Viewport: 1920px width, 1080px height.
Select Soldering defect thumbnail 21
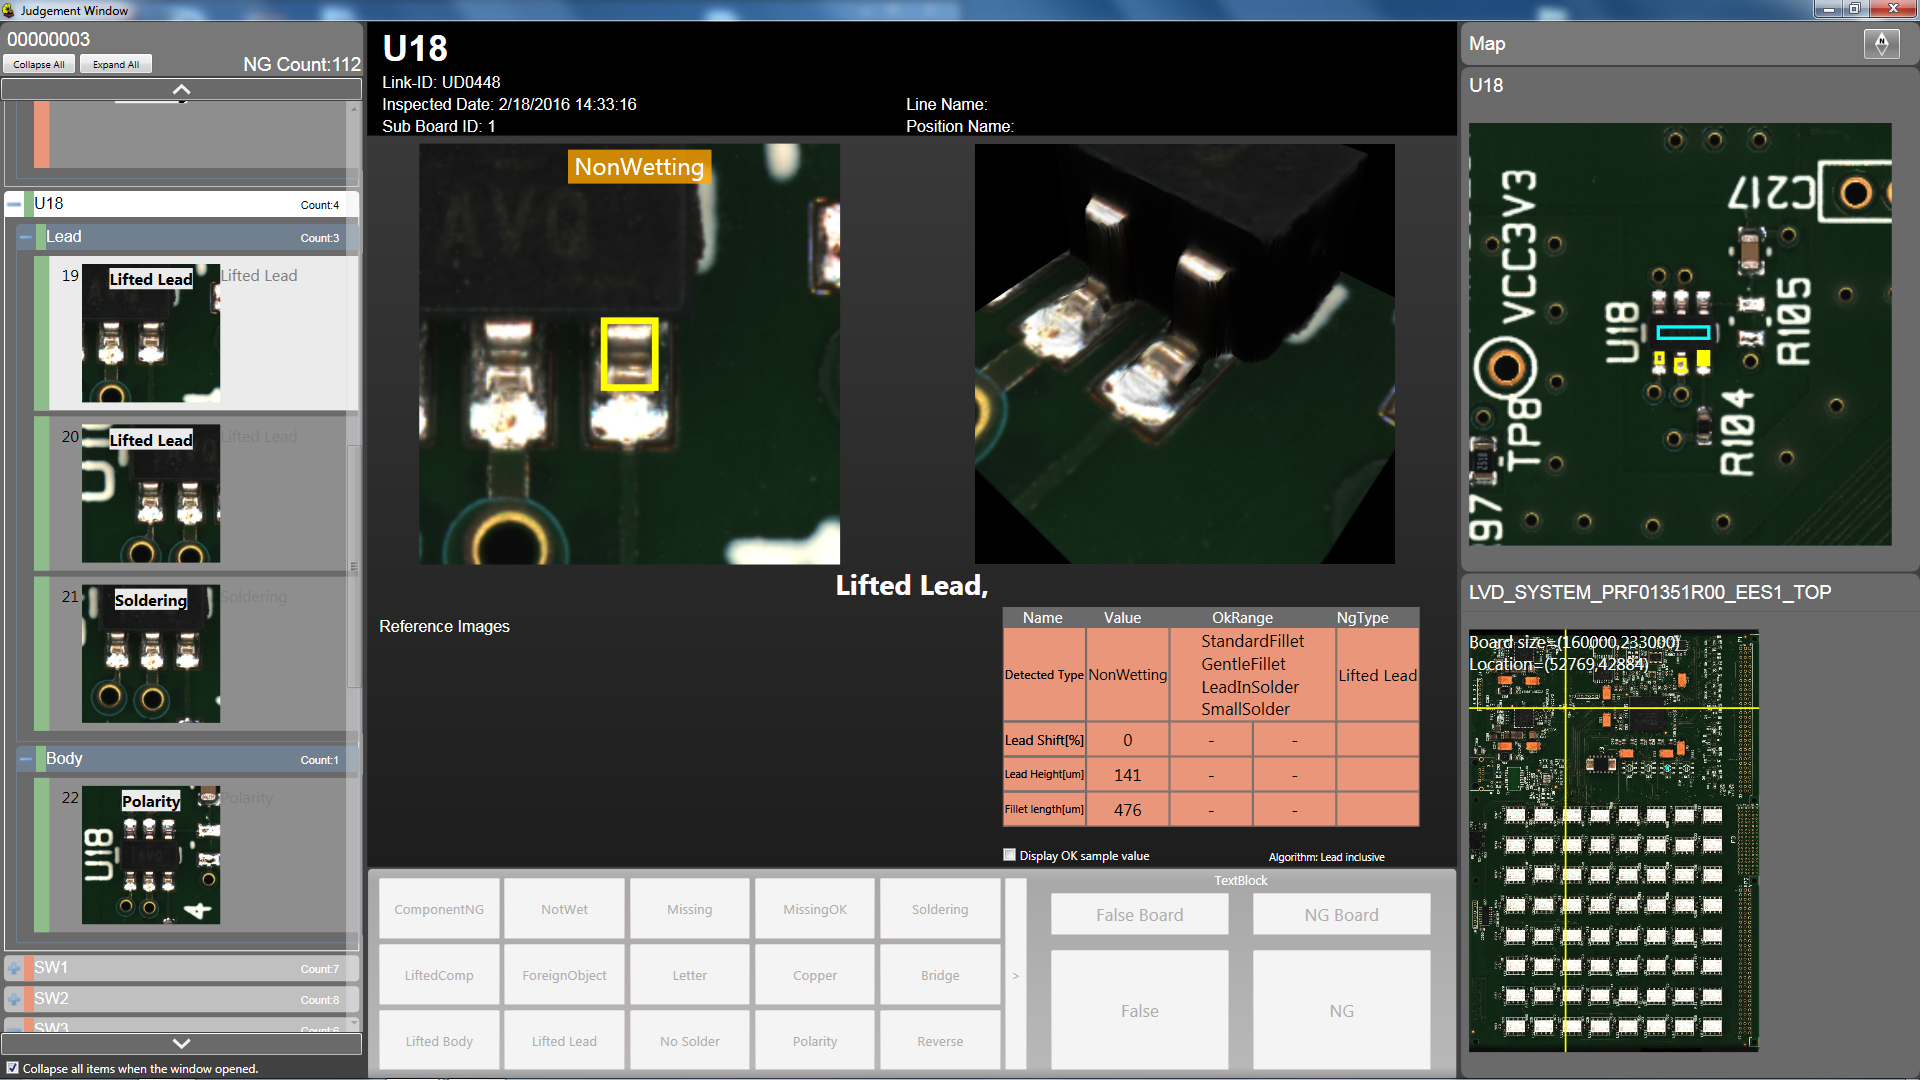151,654
